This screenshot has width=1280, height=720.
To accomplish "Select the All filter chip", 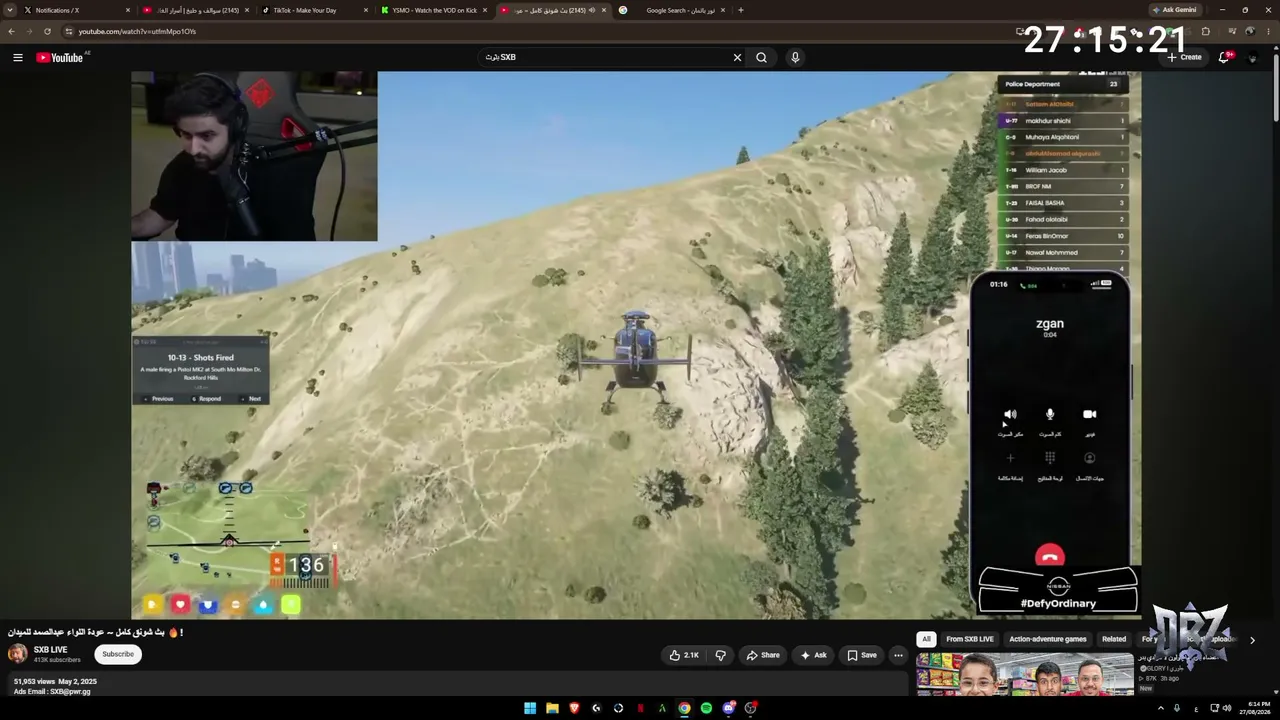I will coord(926,639).
